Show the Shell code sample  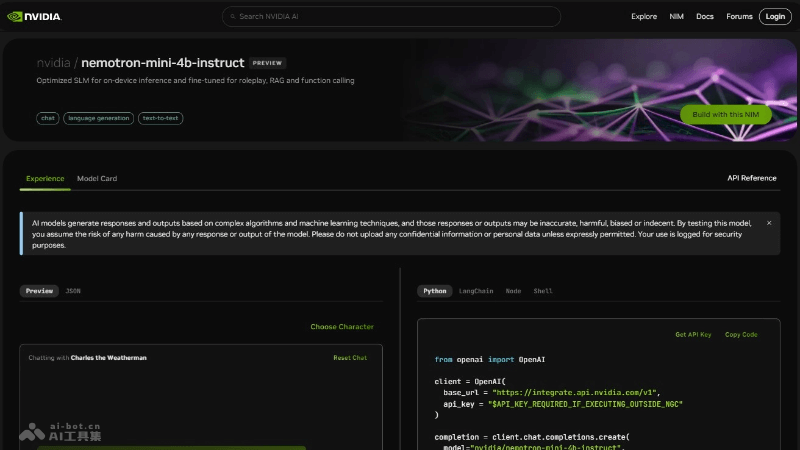pos(542,291)
